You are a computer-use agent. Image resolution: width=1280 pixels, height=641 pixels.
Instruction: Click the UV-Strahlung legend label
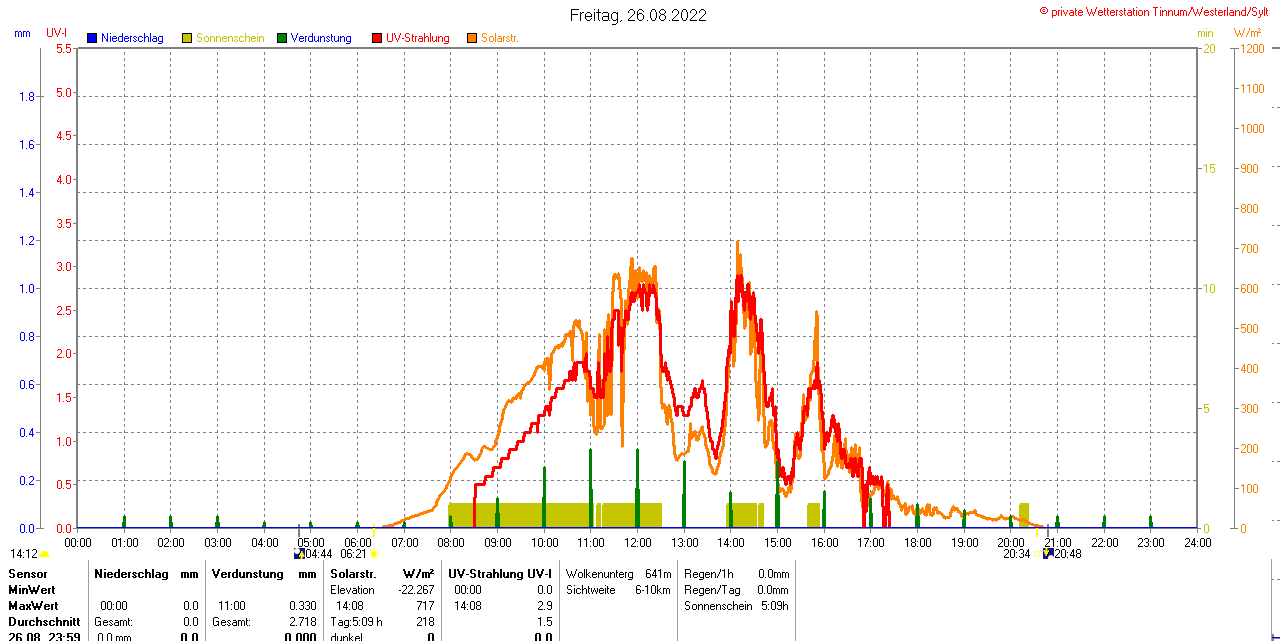pos(417,38)
